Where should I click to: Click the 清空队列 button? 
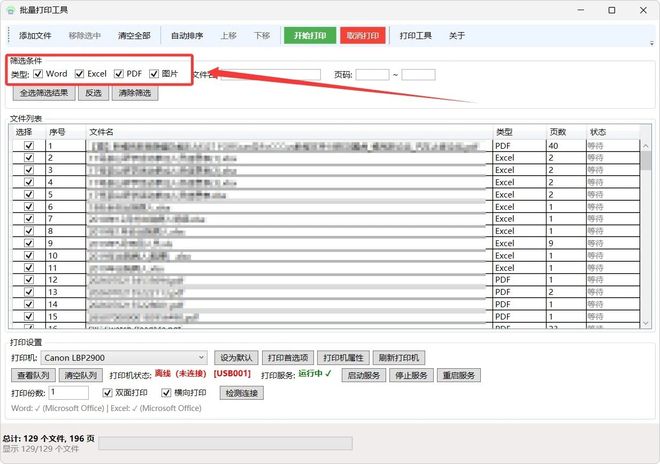pyautogui.click(x=80, y=375)
